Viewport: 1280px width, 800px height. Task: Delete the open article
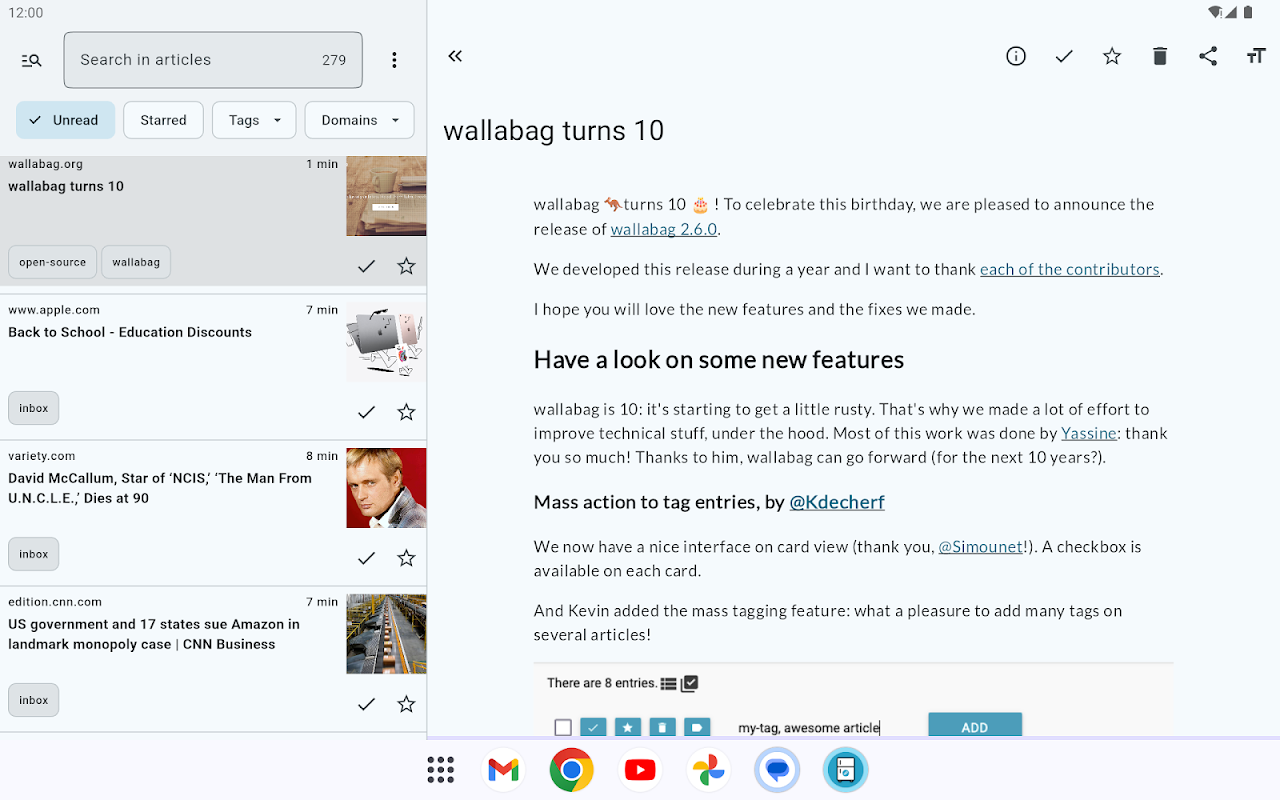click(1160, 56)
